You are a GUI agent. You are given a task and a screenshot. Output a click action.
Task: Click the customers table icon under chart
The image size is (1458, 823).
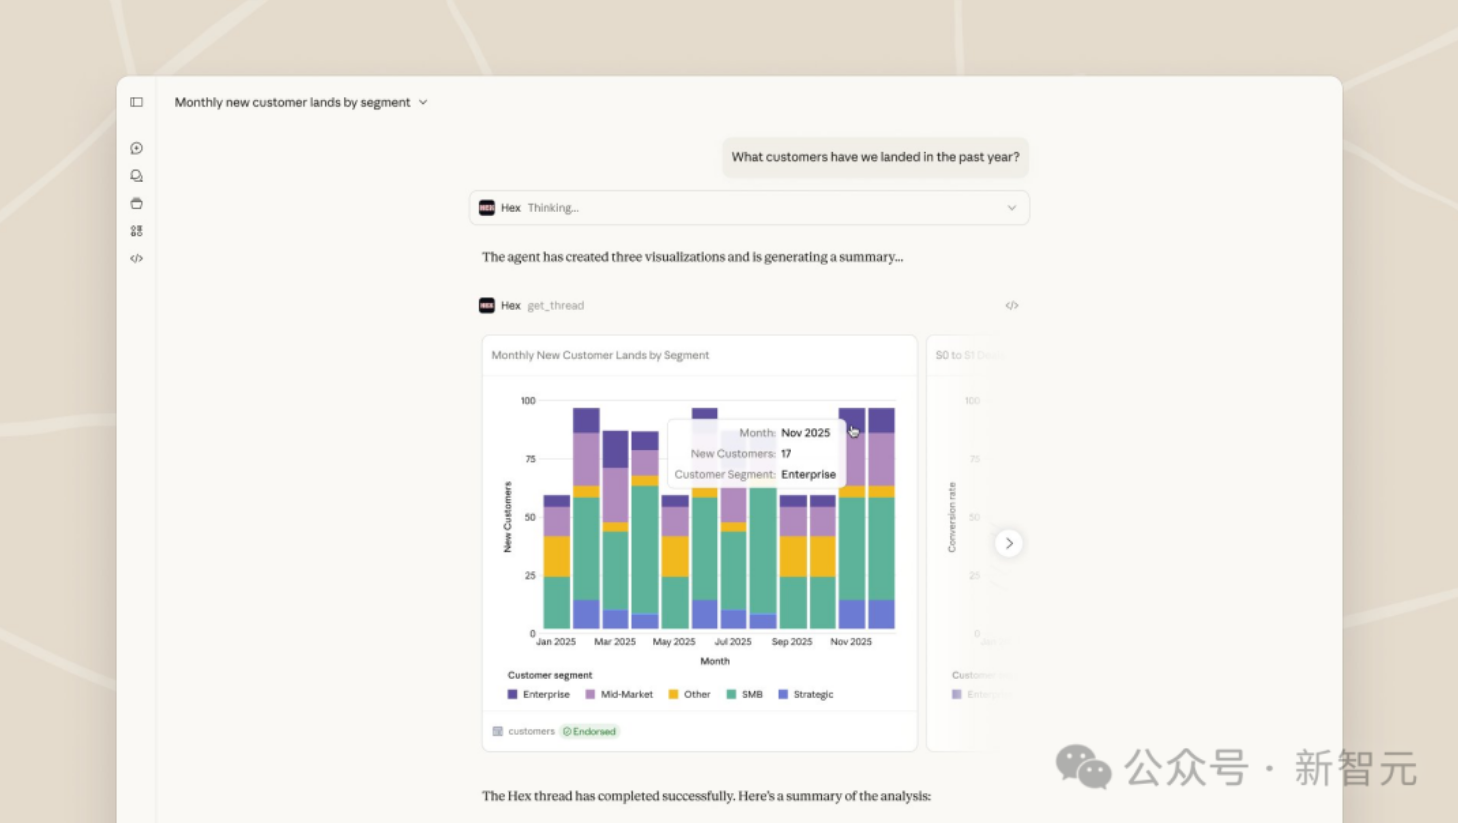coord(498,731)
